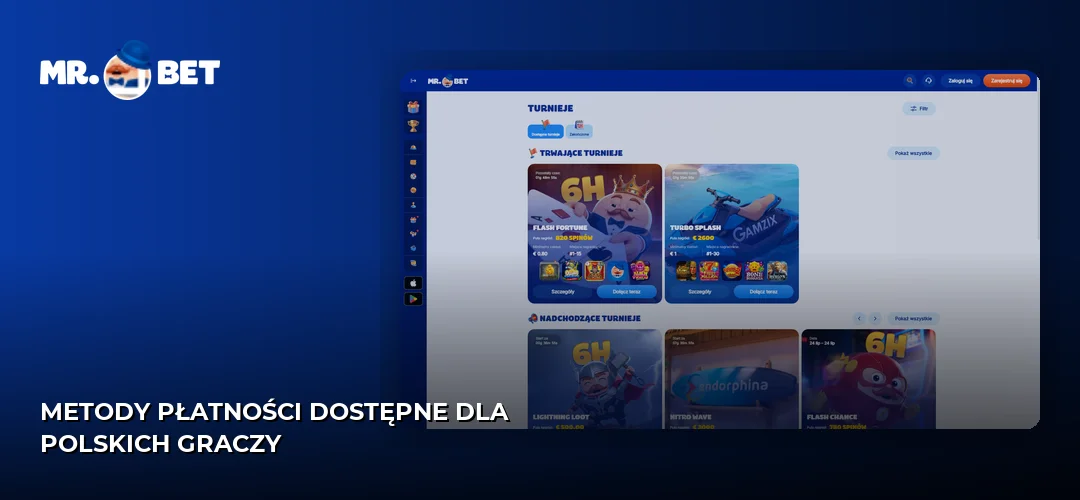Click the NADCHODZĄCE TURNIEJE section heading
Screen dimensions: 1080x500
click(x=590, y=318)
